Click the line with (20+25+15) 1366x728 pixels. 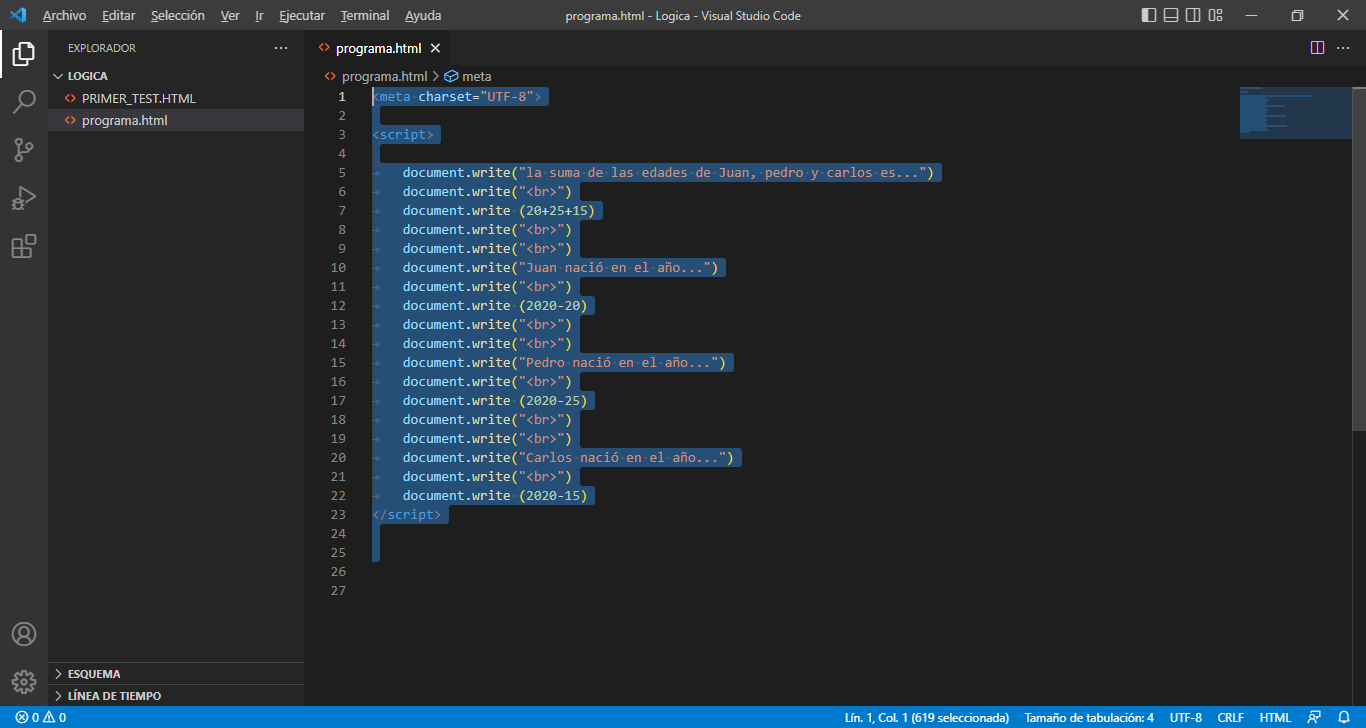500,210
